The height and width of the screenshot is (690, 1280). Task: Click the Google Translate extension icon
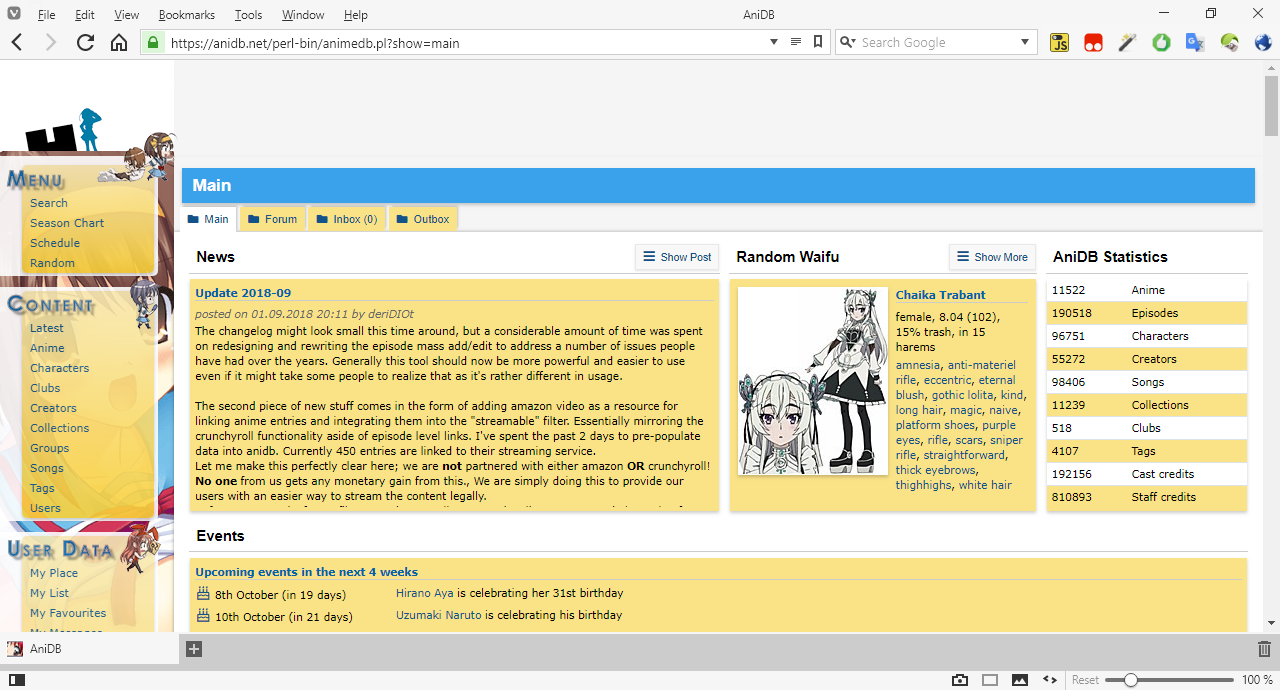[1194, 42]
